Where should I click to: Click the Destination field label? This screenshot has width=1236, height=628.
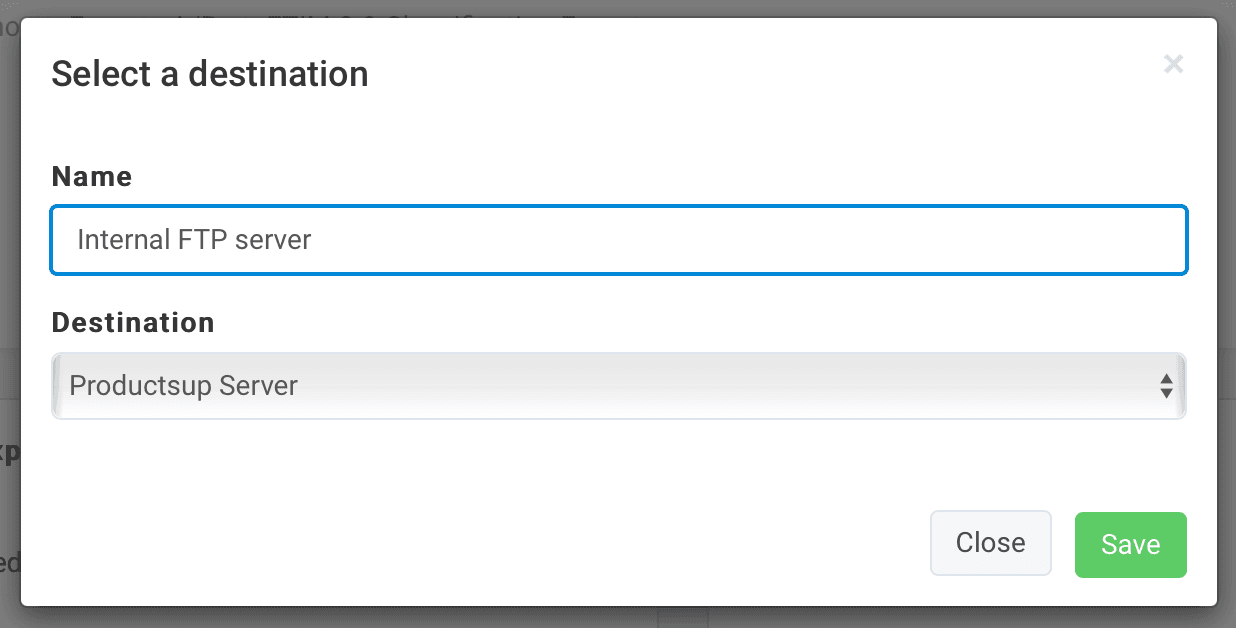(x=133, y=323)
